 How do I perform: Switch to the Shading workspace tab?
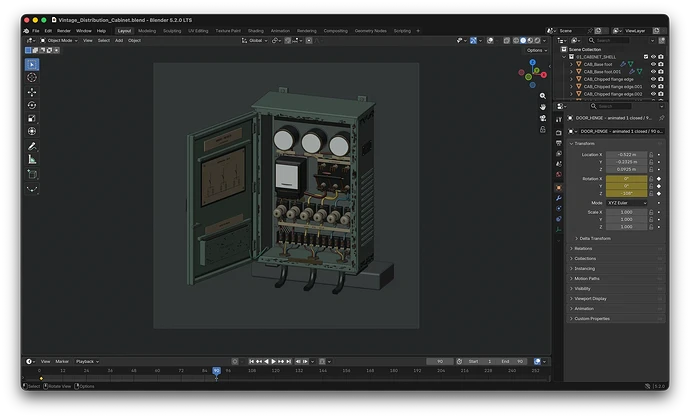pyautogui.click(x=256, y=31)
